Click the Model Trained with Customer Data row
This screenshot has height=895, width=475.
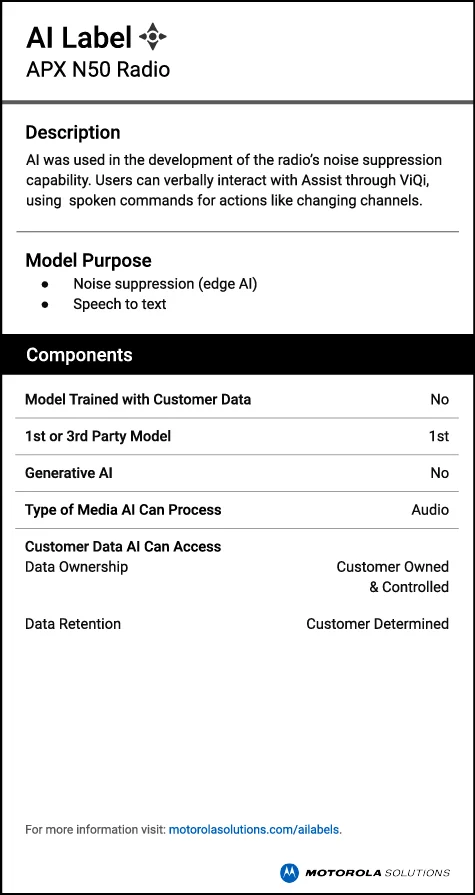(x=237, y=400)
